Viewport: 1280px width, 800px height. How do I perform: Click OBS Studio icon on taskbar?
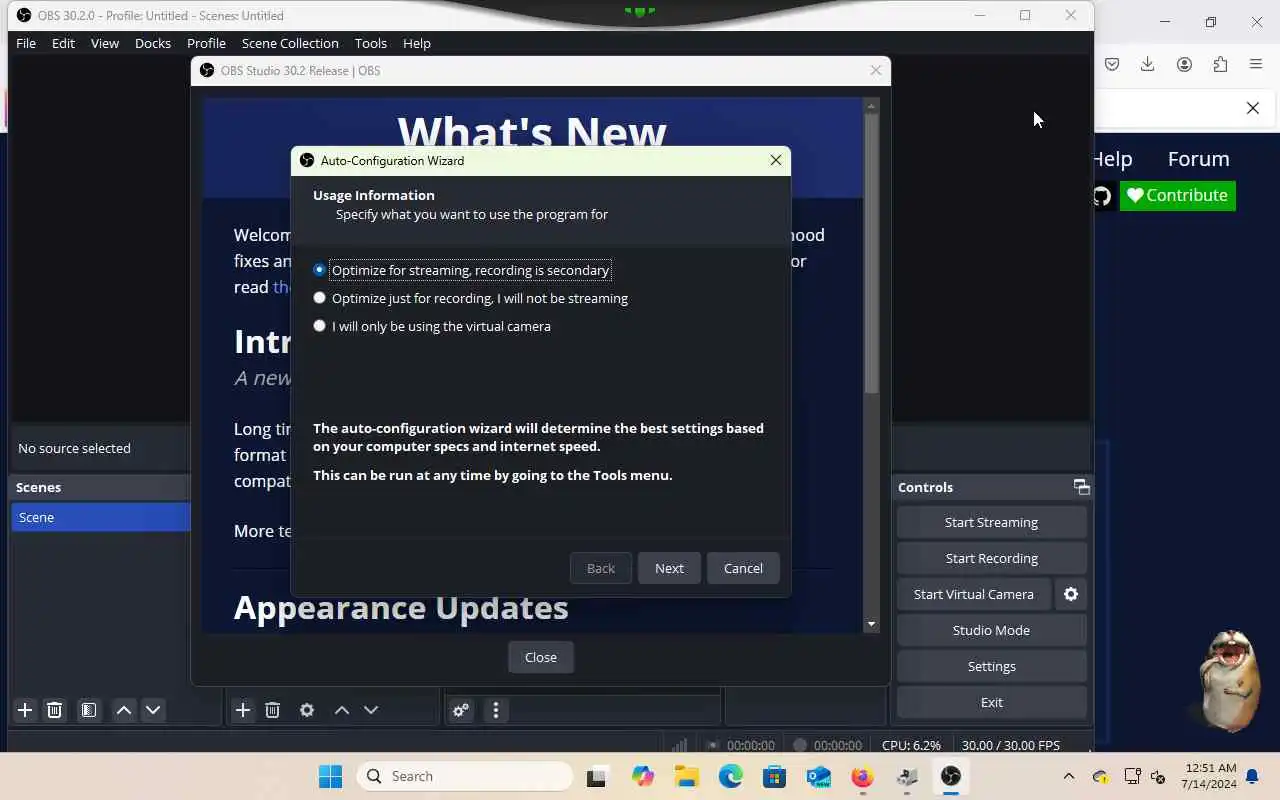point(951,776)
